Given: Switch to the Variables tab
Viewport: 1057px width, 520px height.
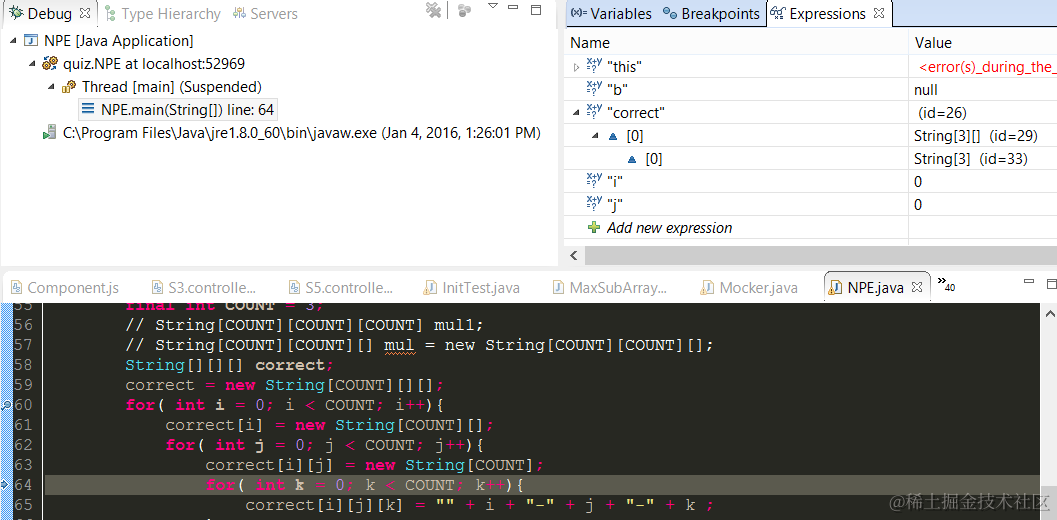Looking at the screenshot, I should click(612, 13).
